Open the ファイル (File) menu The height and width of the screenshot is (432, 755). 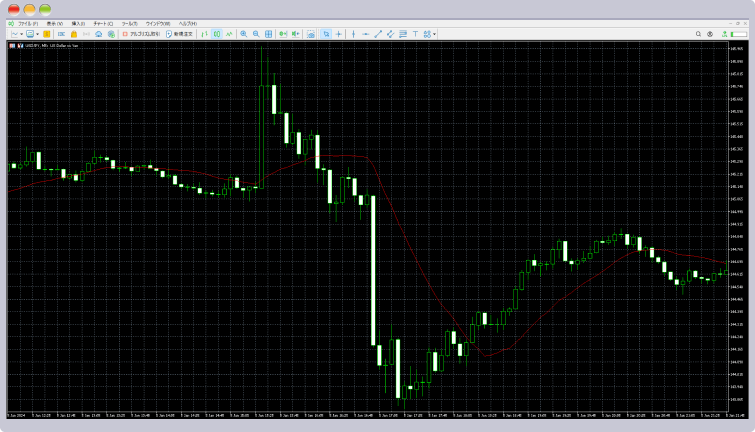coord(27,23)
